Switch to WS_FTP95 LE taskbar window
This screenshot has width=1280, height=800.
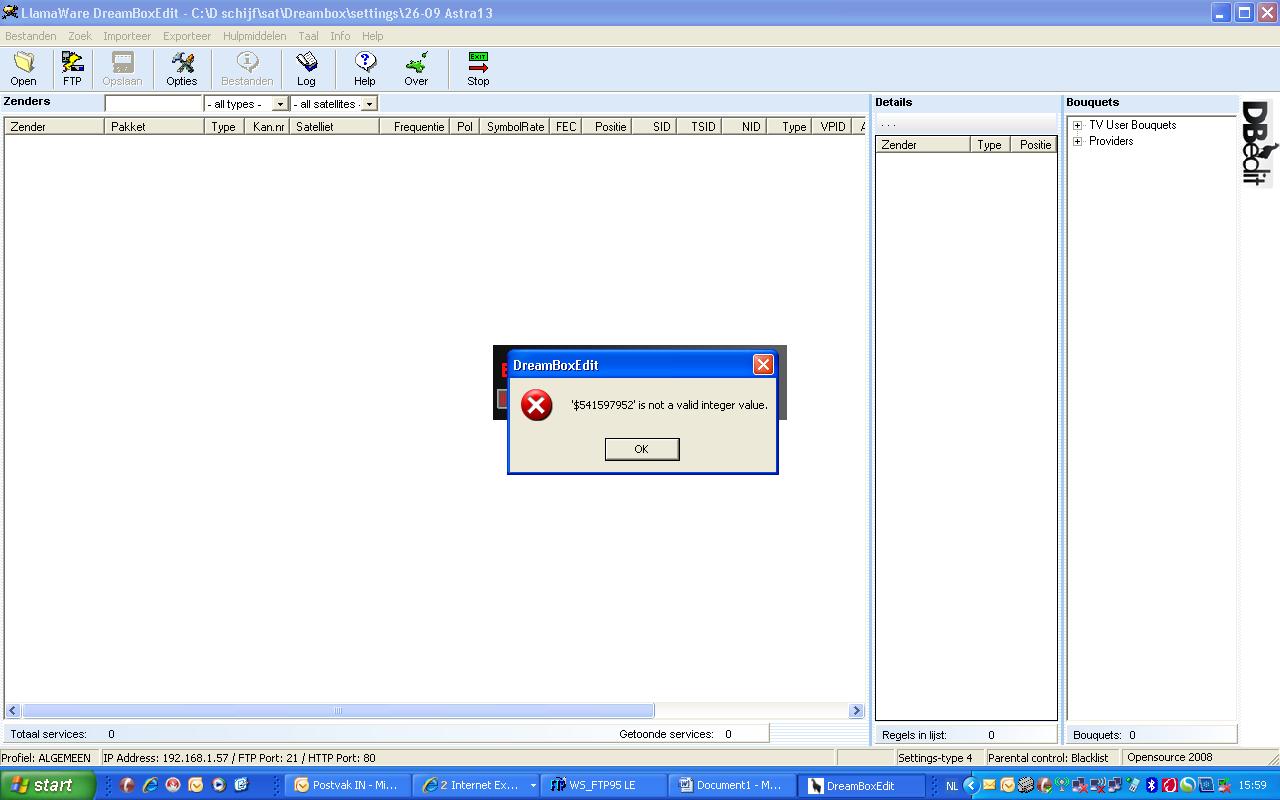603,785
